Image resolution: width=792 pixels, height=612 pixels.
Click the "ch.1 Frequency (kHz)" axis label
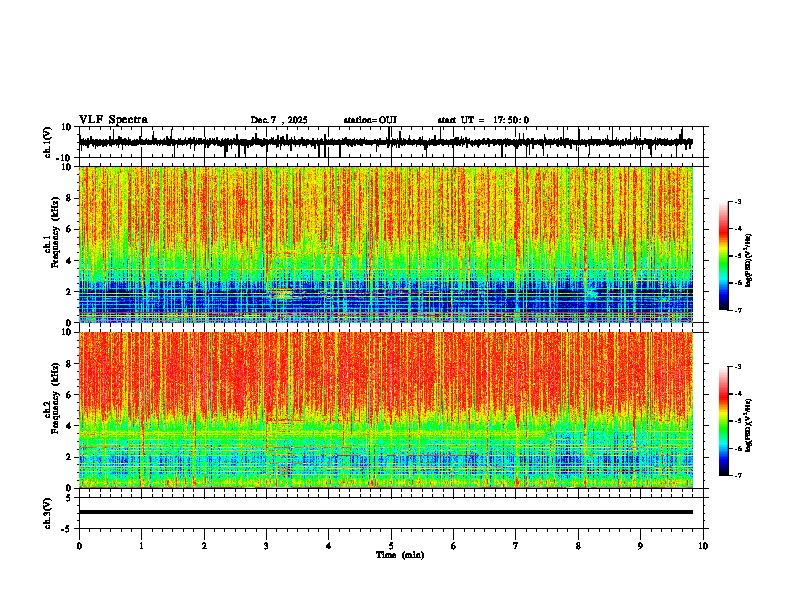[x=51, y=244]
